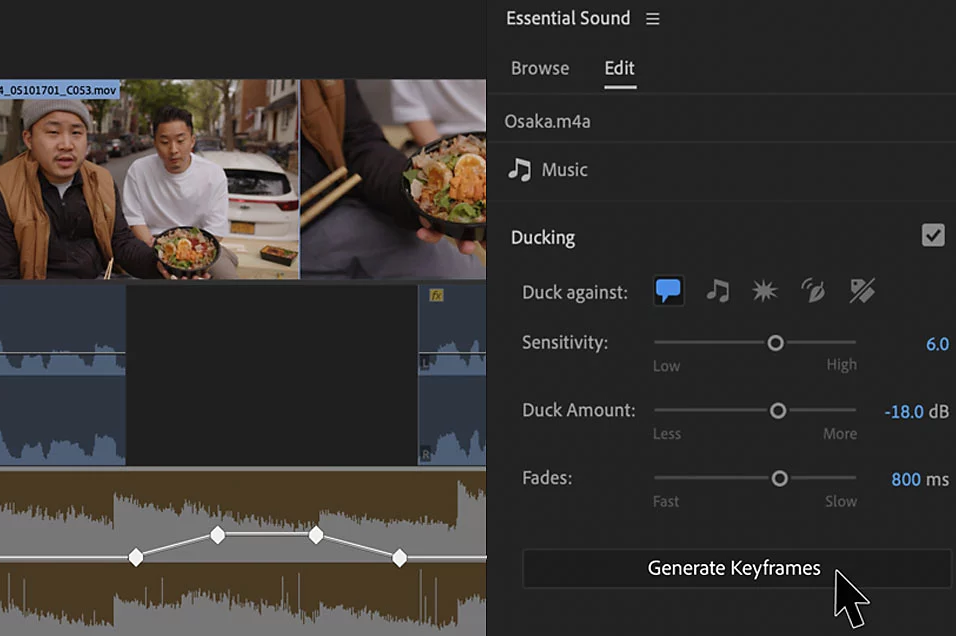This screenshot has width=956, height=636.
Task: Click the Fades value 800
Action: coord(905,479)
